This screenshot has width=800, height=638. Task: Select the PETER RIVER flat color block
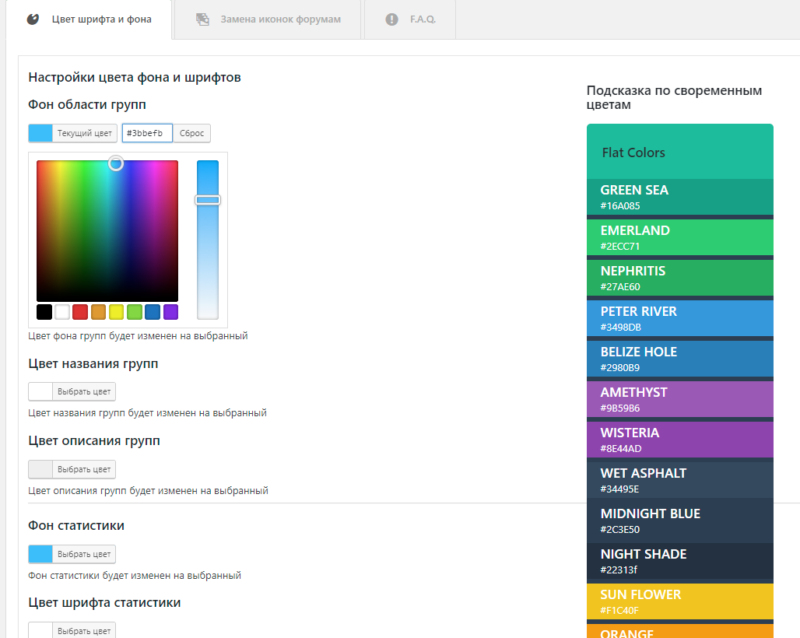[679, 317]
